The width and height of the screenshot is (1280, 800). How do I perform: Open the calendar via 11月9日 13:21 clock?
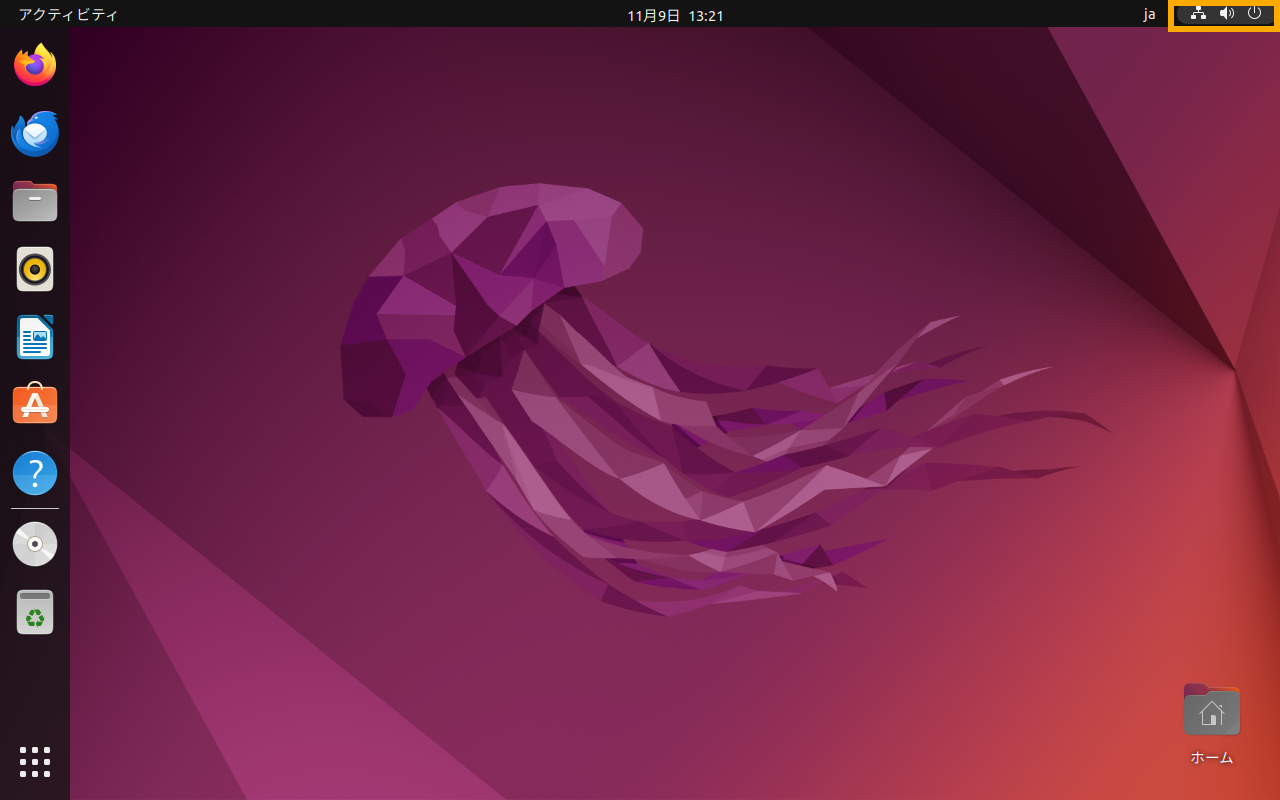tap(675, 15)
